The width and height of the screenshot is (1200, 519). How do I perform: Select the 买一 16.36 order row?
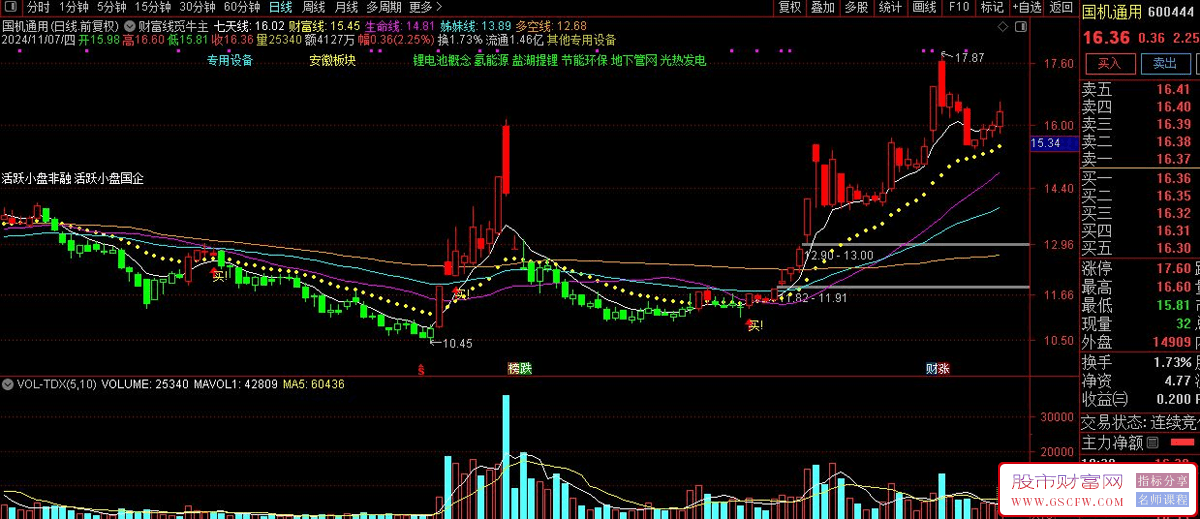1140,178
